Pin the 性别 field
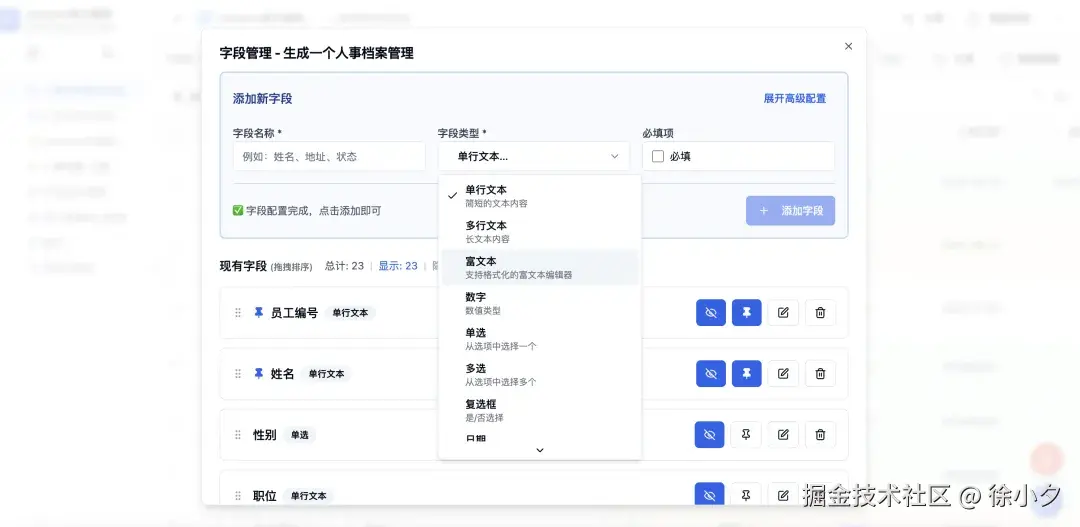The image size is (1080, 527). tap(746, 435)
